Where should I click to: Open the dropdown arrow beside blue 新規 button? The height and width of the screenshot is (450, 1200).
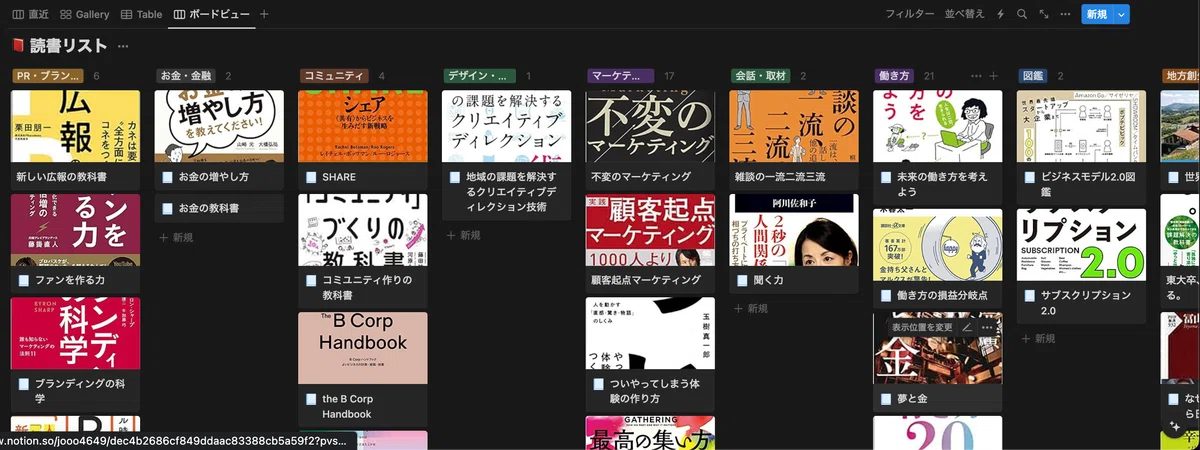(x=1122, y=14)
